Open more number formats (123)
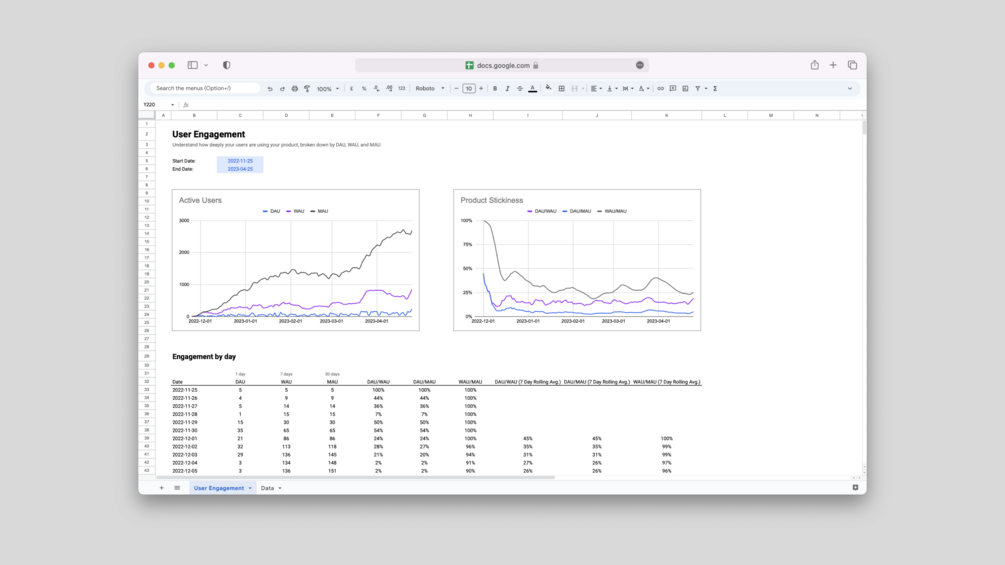The image size is (1005, 565). pyautogui.click(x=401, y=88)
